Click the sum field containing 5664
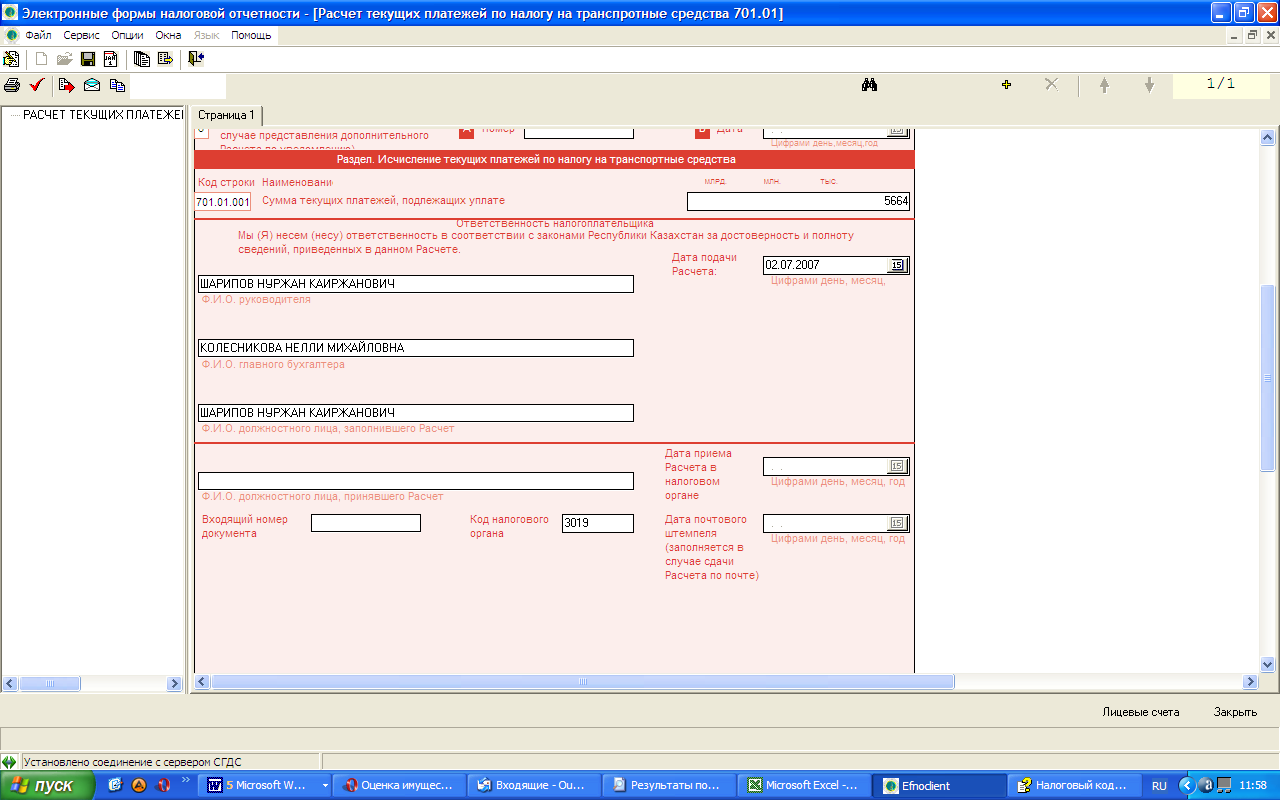This screenshot has width=1280, height=800. tap(798, 201)
